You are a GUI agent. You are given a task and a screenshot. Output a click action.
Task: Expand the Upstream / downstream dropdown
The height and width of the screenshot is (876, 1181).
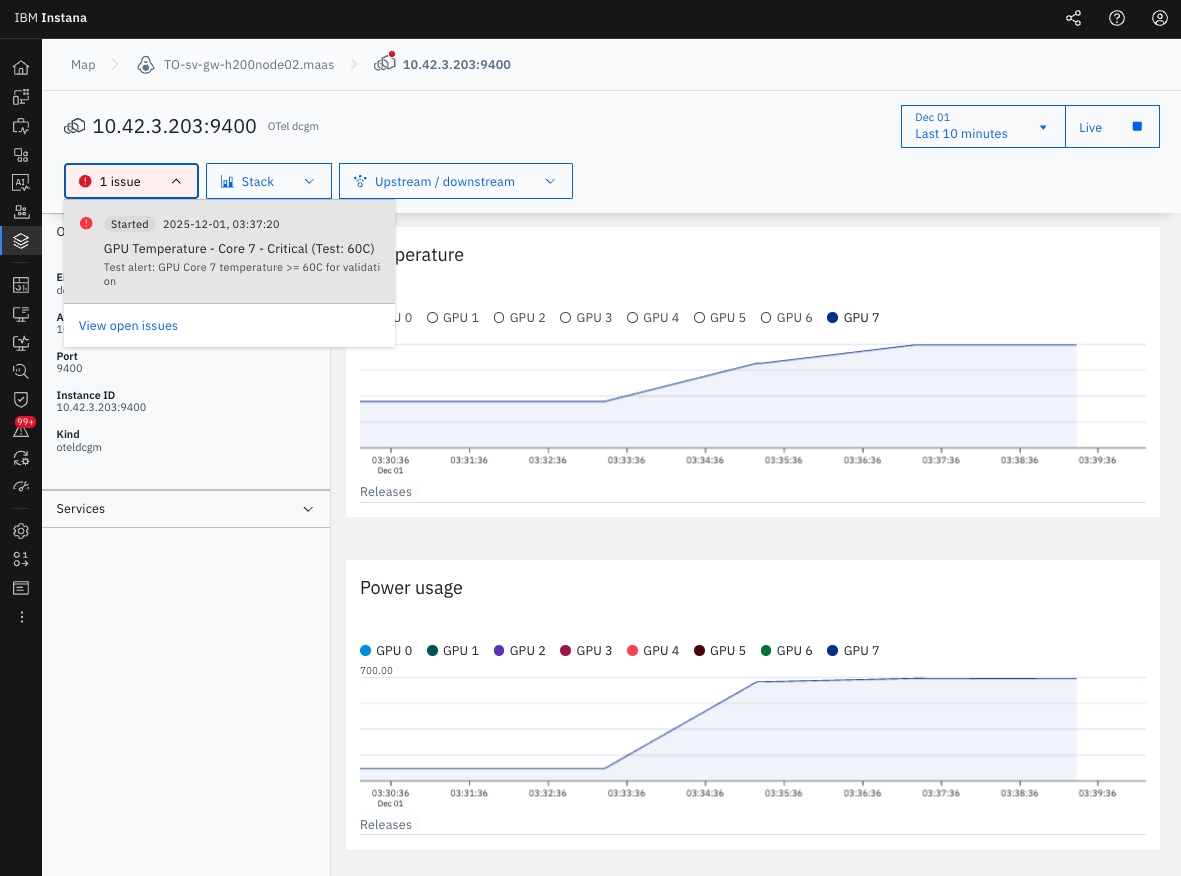(x=455, y=181)
